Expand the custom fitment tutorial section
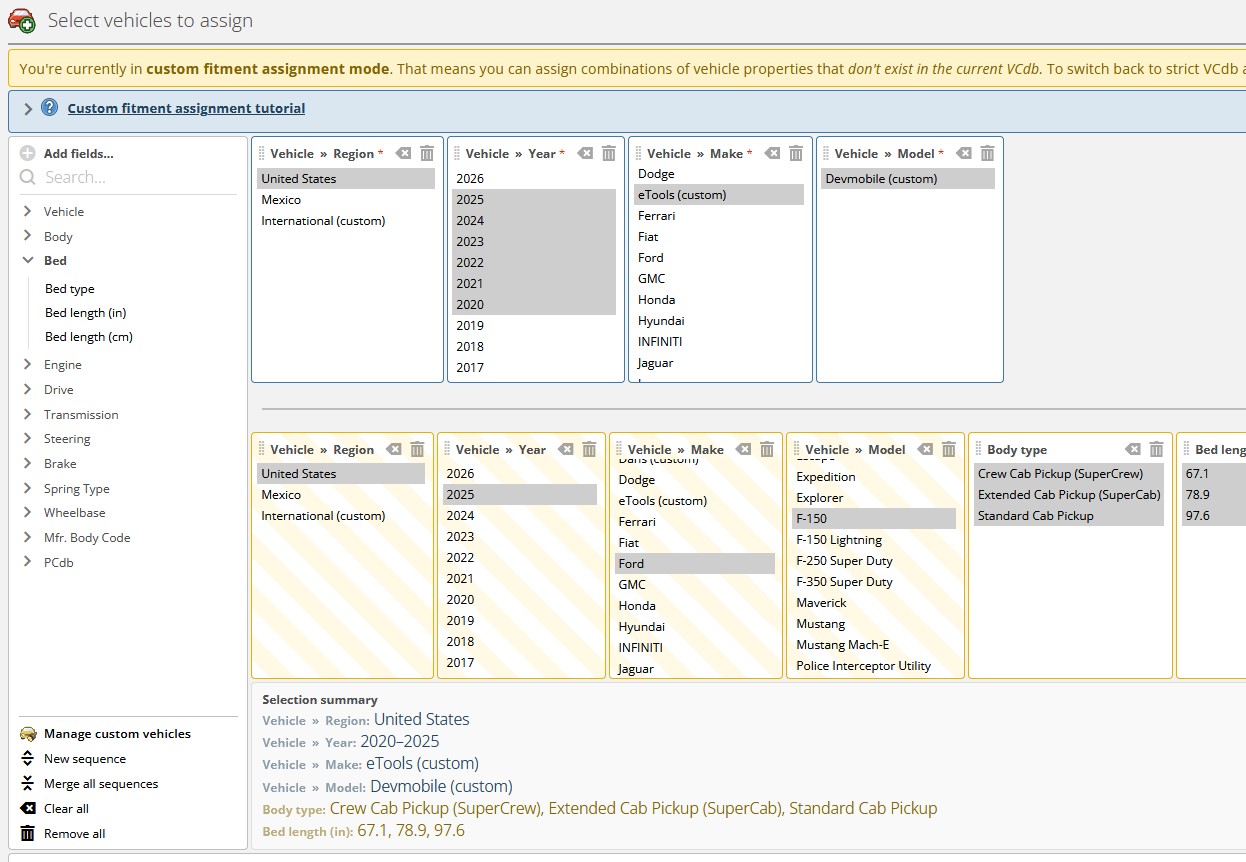The width and height of the screenshot is (1246, 862). 28,109
